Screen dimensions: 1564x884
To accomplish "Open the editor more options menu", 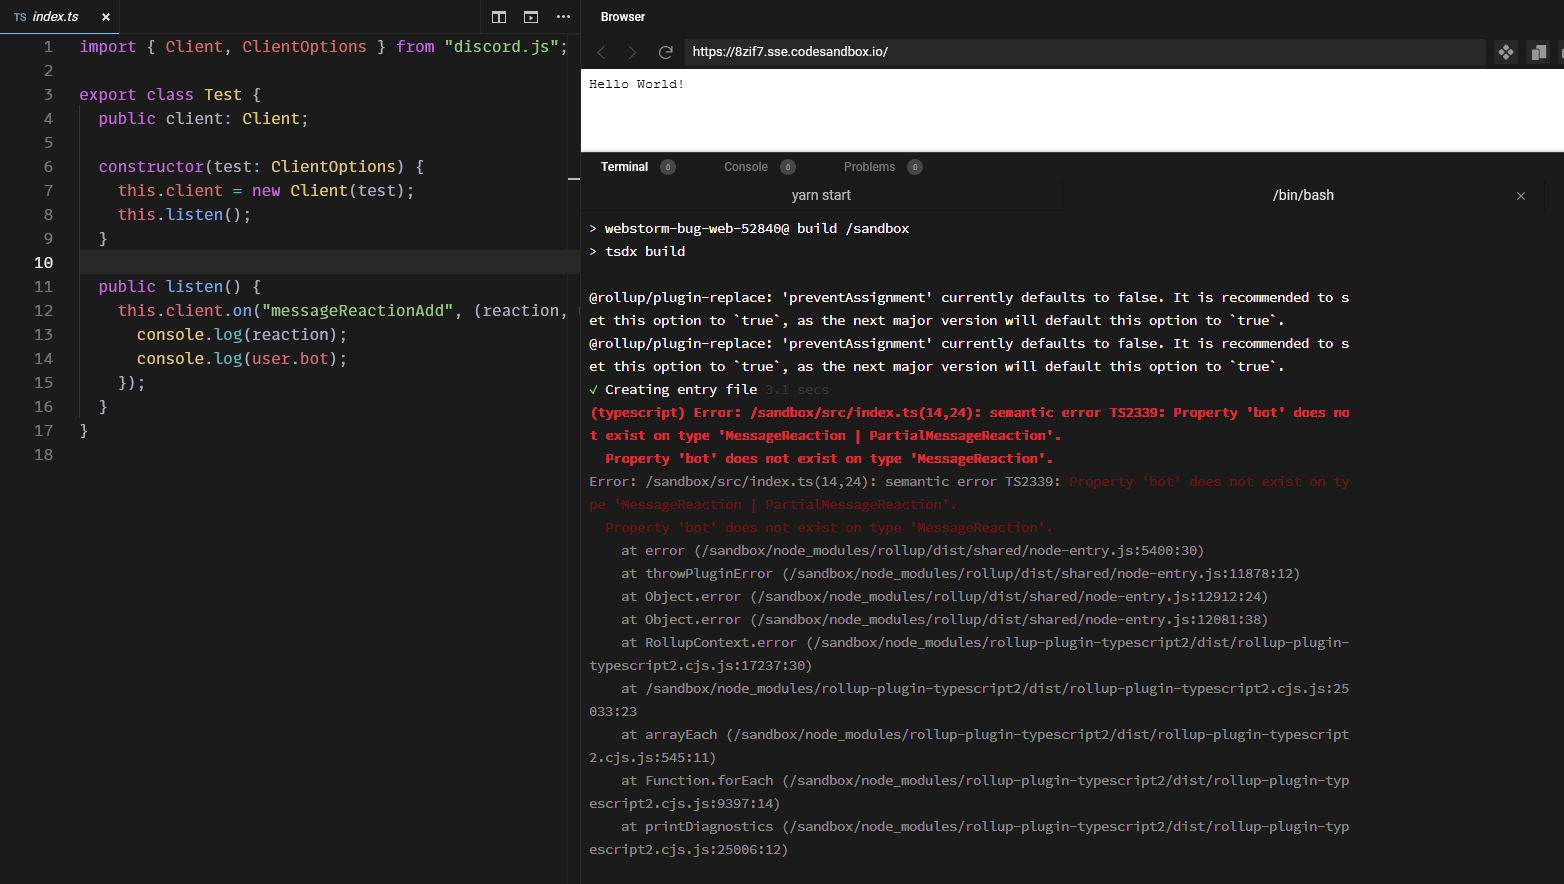I will point(563,17).
